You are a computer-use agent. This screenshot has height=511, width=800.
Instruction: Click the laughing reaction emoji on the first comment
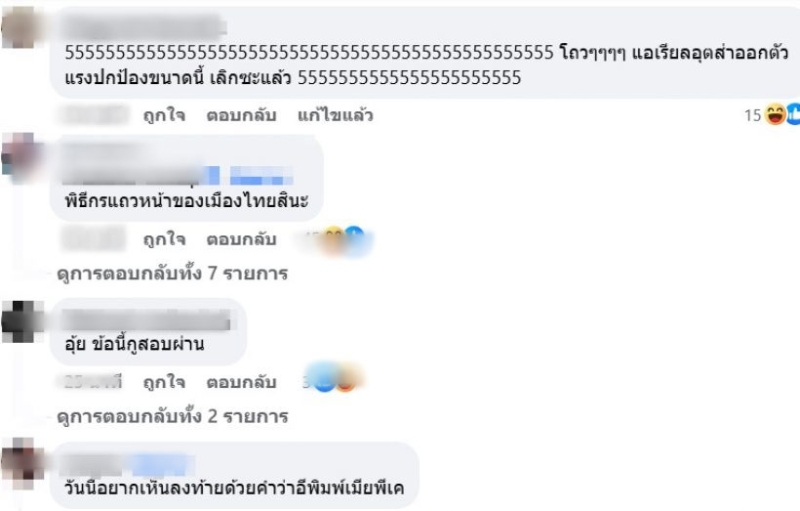[775, 114]
